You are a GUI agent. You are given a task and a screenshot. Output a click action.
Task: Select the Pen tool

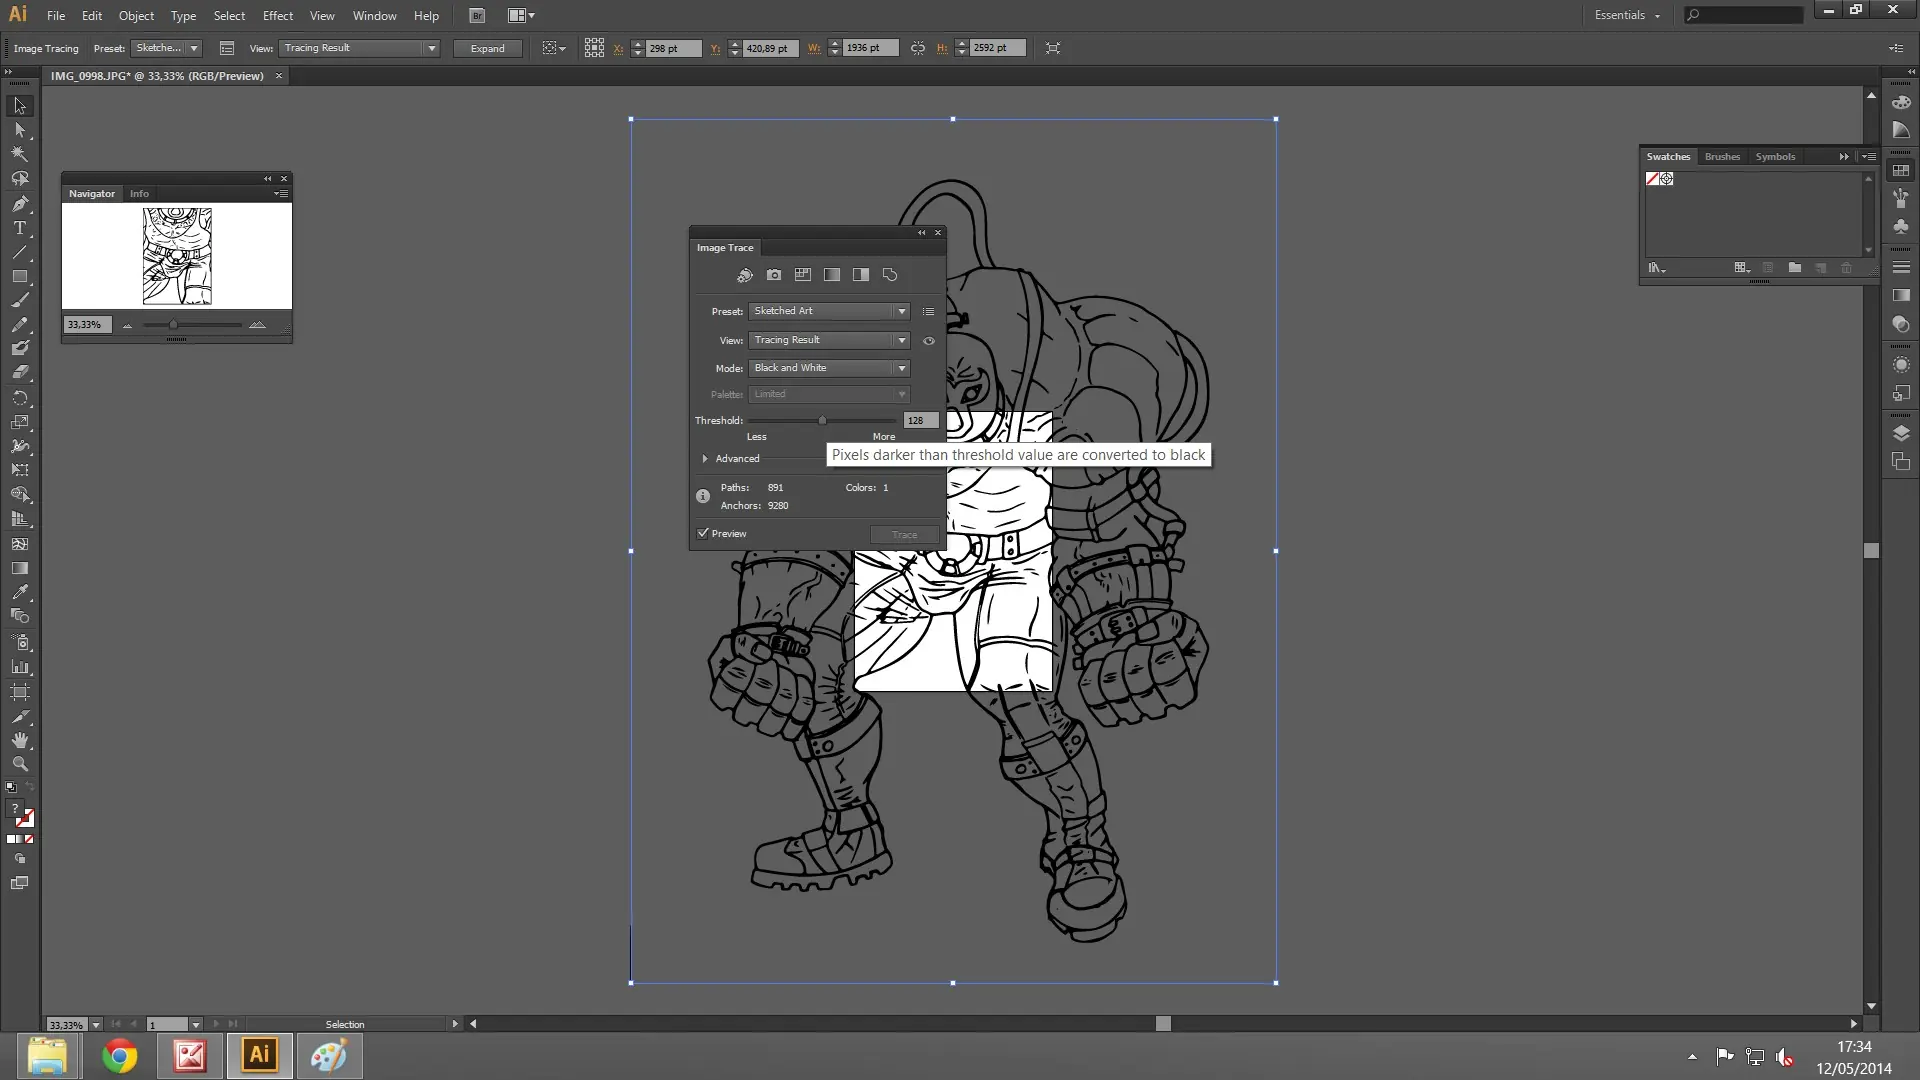20,203
